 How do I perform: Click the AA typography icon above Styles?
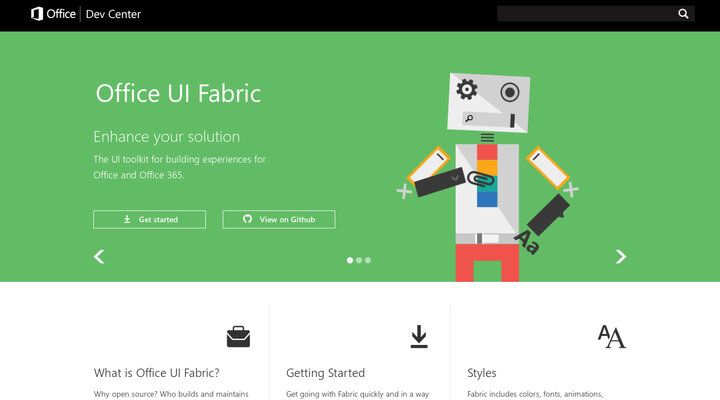click(612, 337)
